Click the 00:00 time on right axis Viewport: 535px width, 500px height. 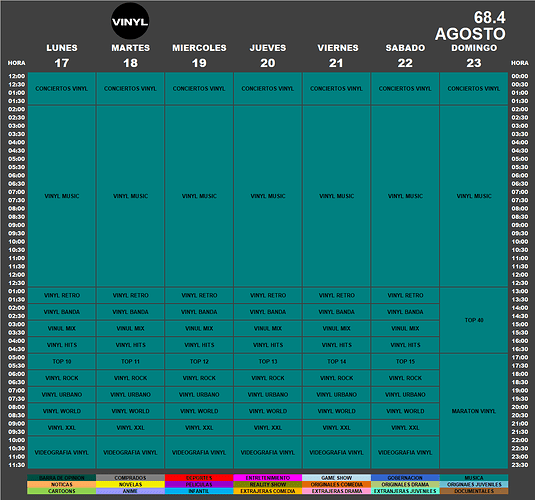coord(520,76)
